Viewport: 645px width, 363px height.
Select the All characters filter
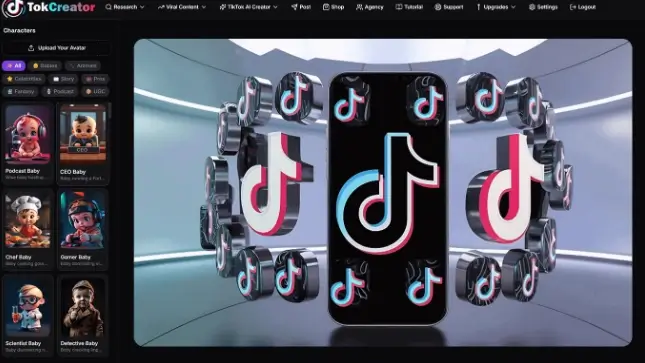[14, 66]
